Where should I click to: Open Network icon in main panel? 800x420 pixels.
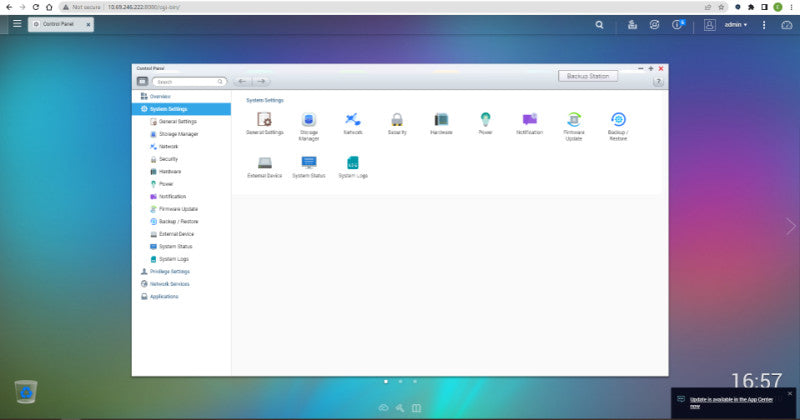353,119
